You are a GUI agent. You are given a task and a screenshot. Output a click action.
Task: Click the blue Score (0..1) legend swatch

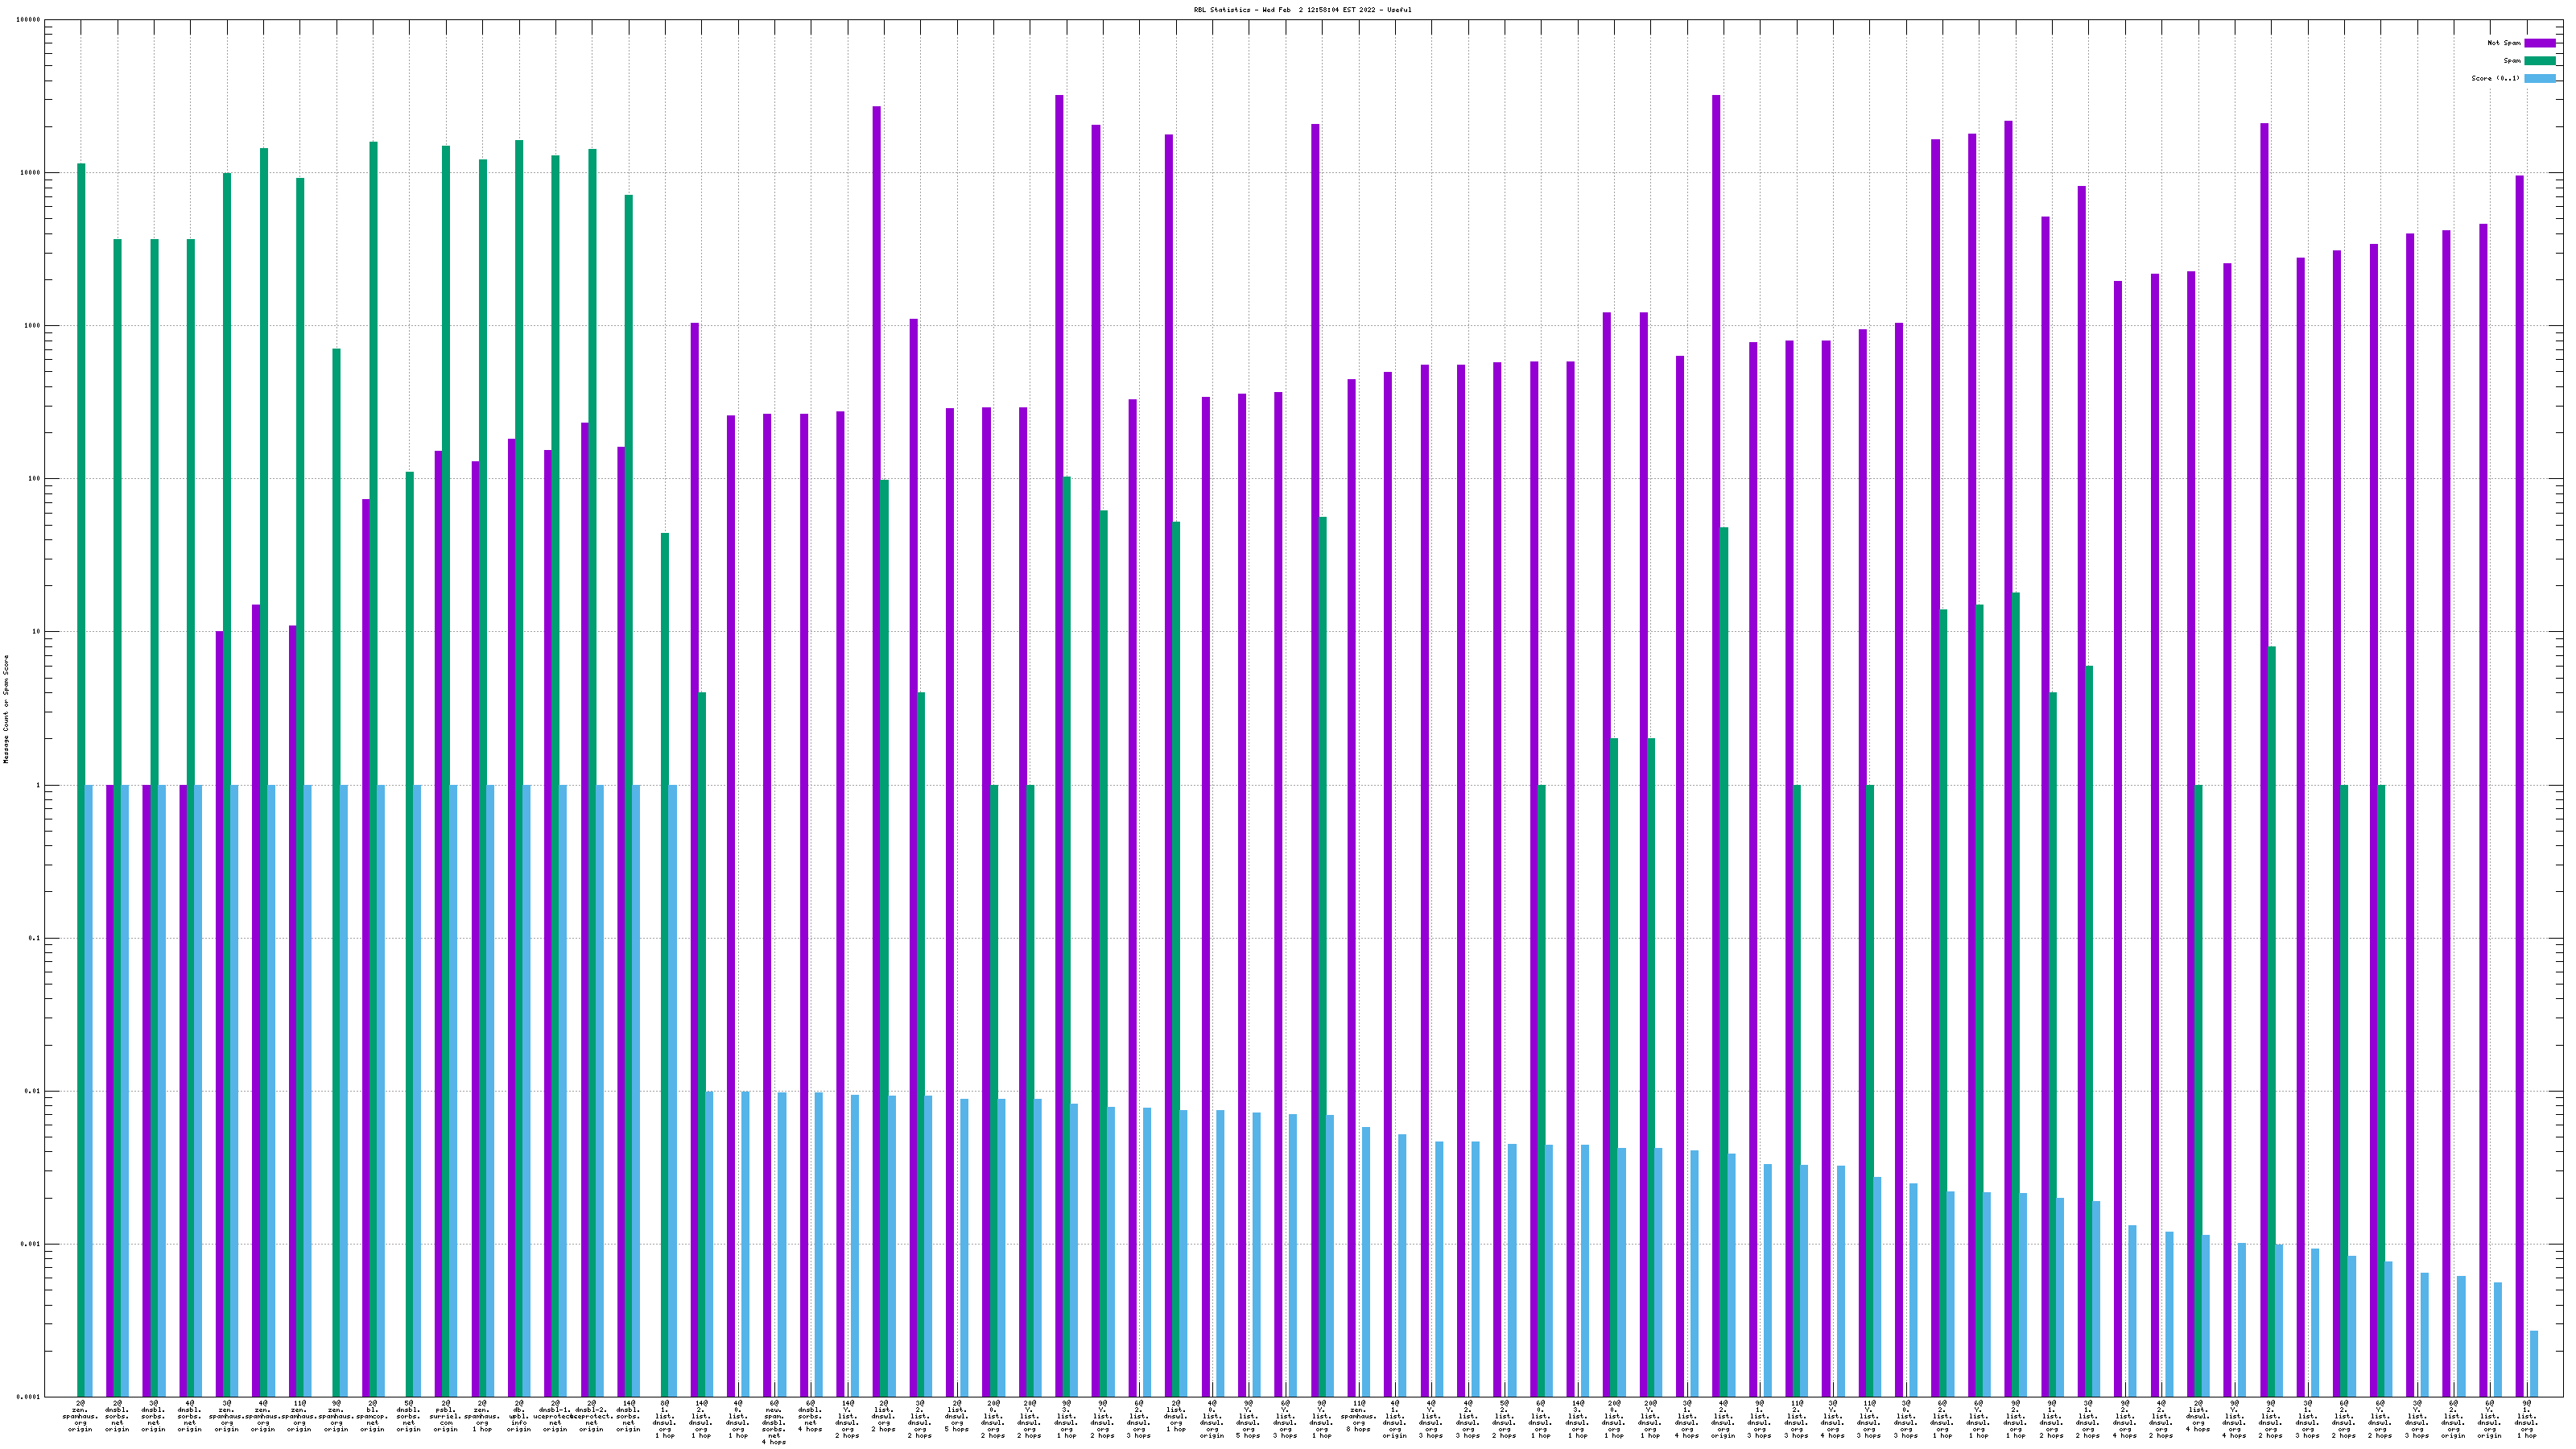[2539, 78]
